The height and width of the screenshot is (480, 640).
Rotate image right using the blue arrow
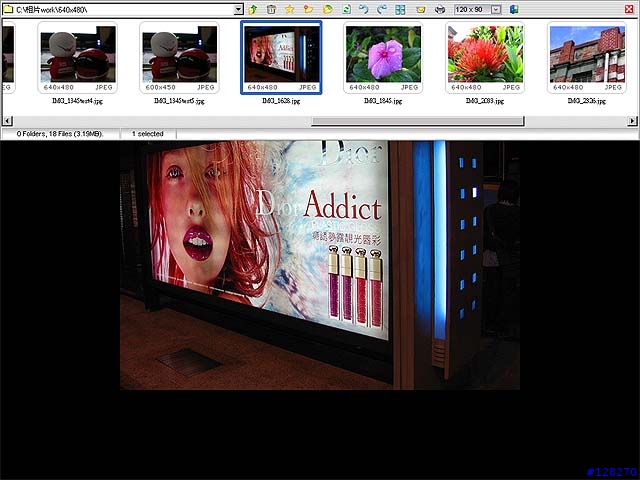(x=382, y=9)
